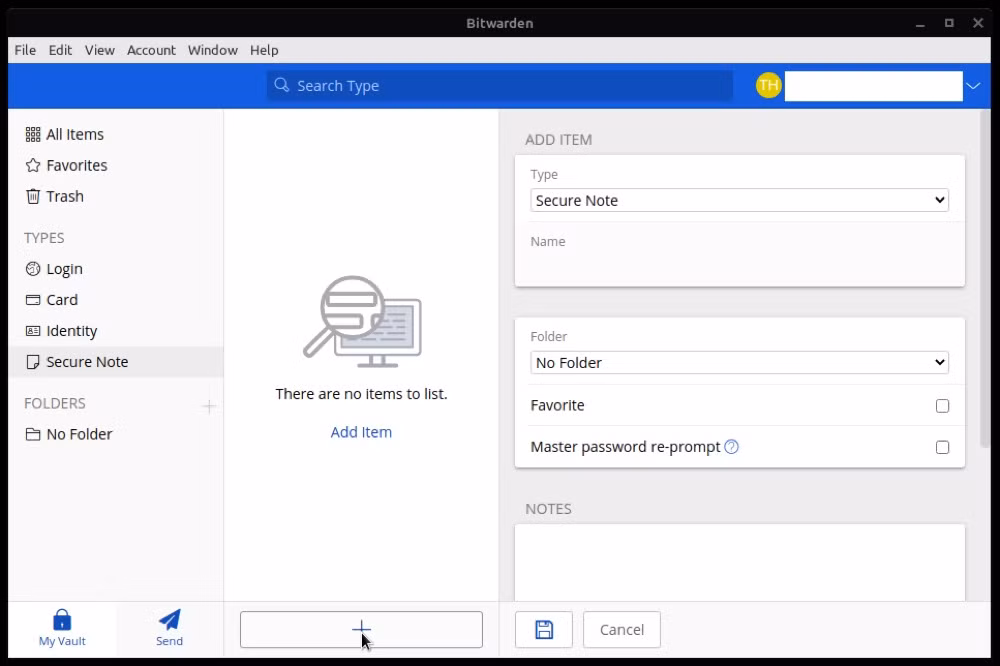Viewport: 1000px width, 666px height.
Task: Expand the account switcher chevron
Action: point(973,85)
